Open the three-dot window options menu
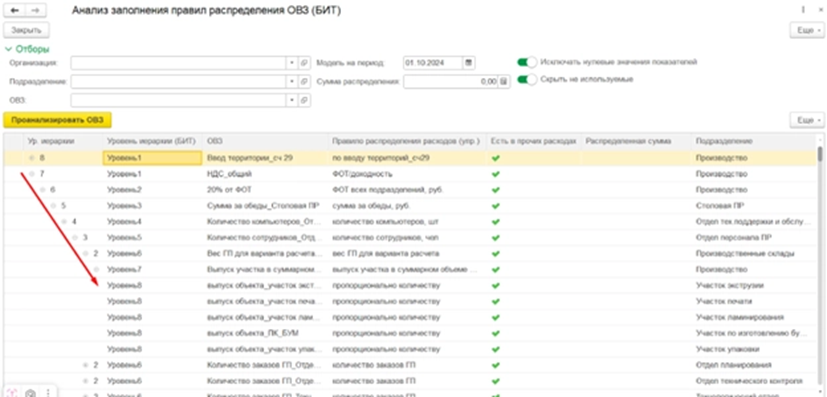This screenshot has width=827, height=397. click(x=803, y=9)
